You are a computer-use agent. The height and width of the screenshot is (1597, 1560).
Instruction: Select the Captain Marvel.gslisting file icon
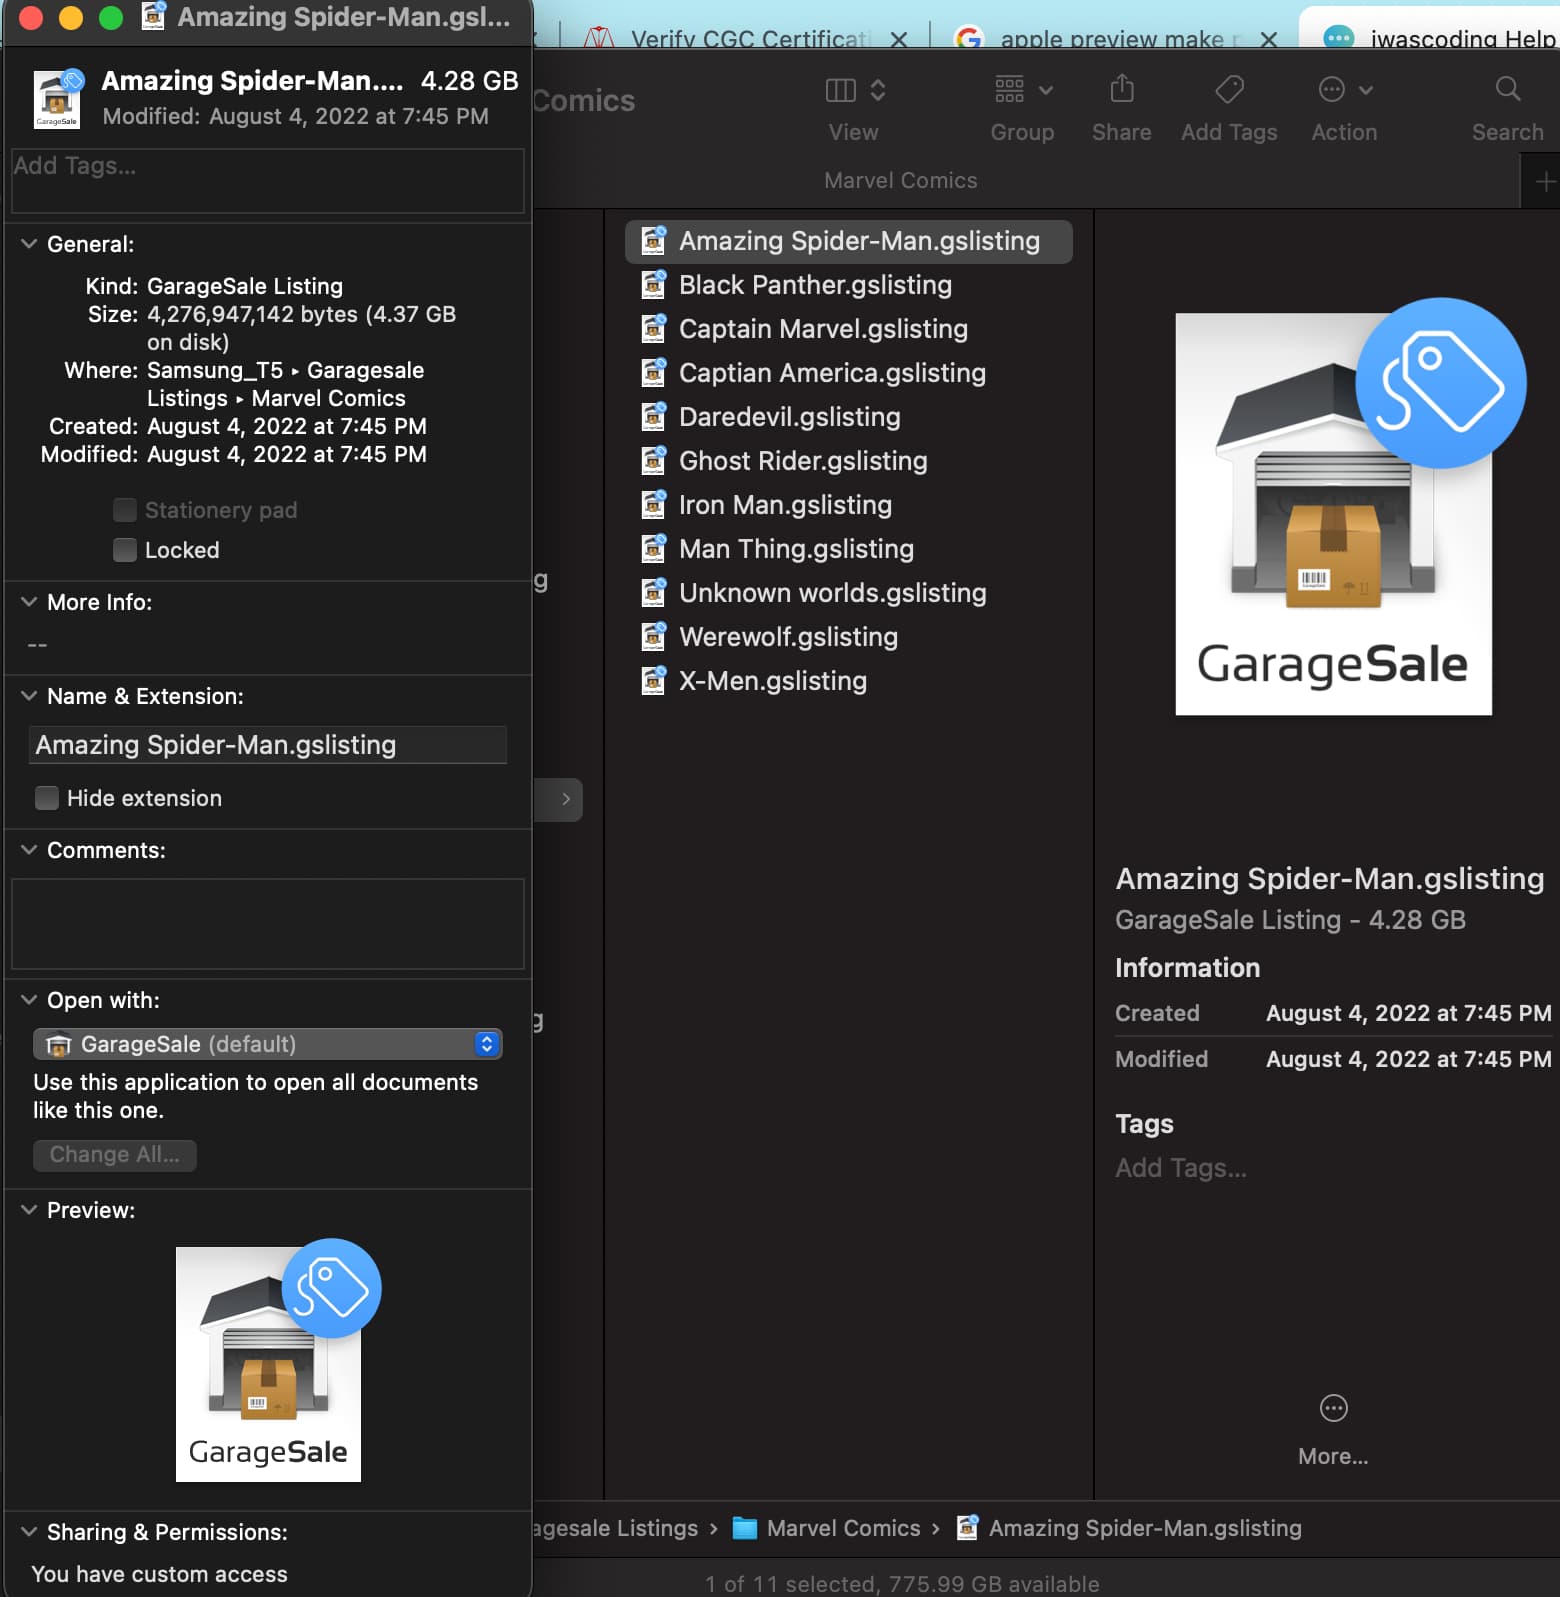click(x=653, y=329)
